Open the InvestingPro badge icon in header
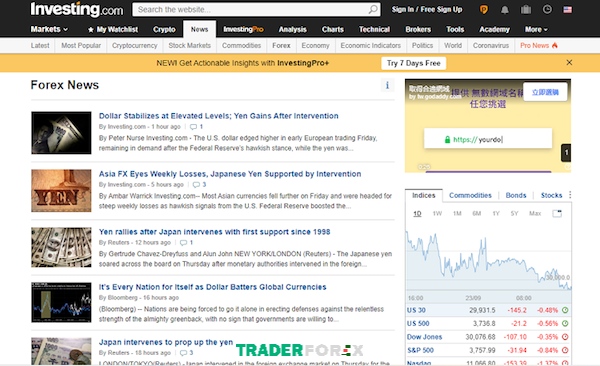 (484, 10)
